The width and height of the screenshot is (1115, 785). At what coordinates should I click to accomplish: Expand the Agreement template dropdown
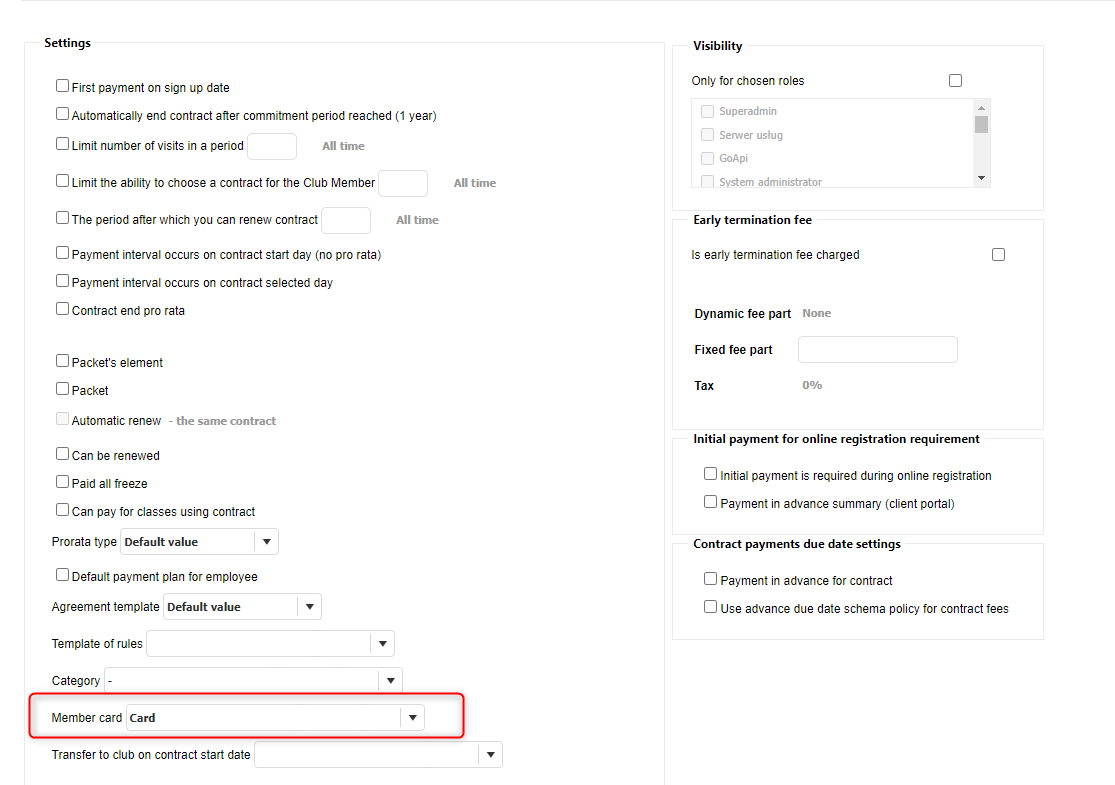click(x=309, y=607)
